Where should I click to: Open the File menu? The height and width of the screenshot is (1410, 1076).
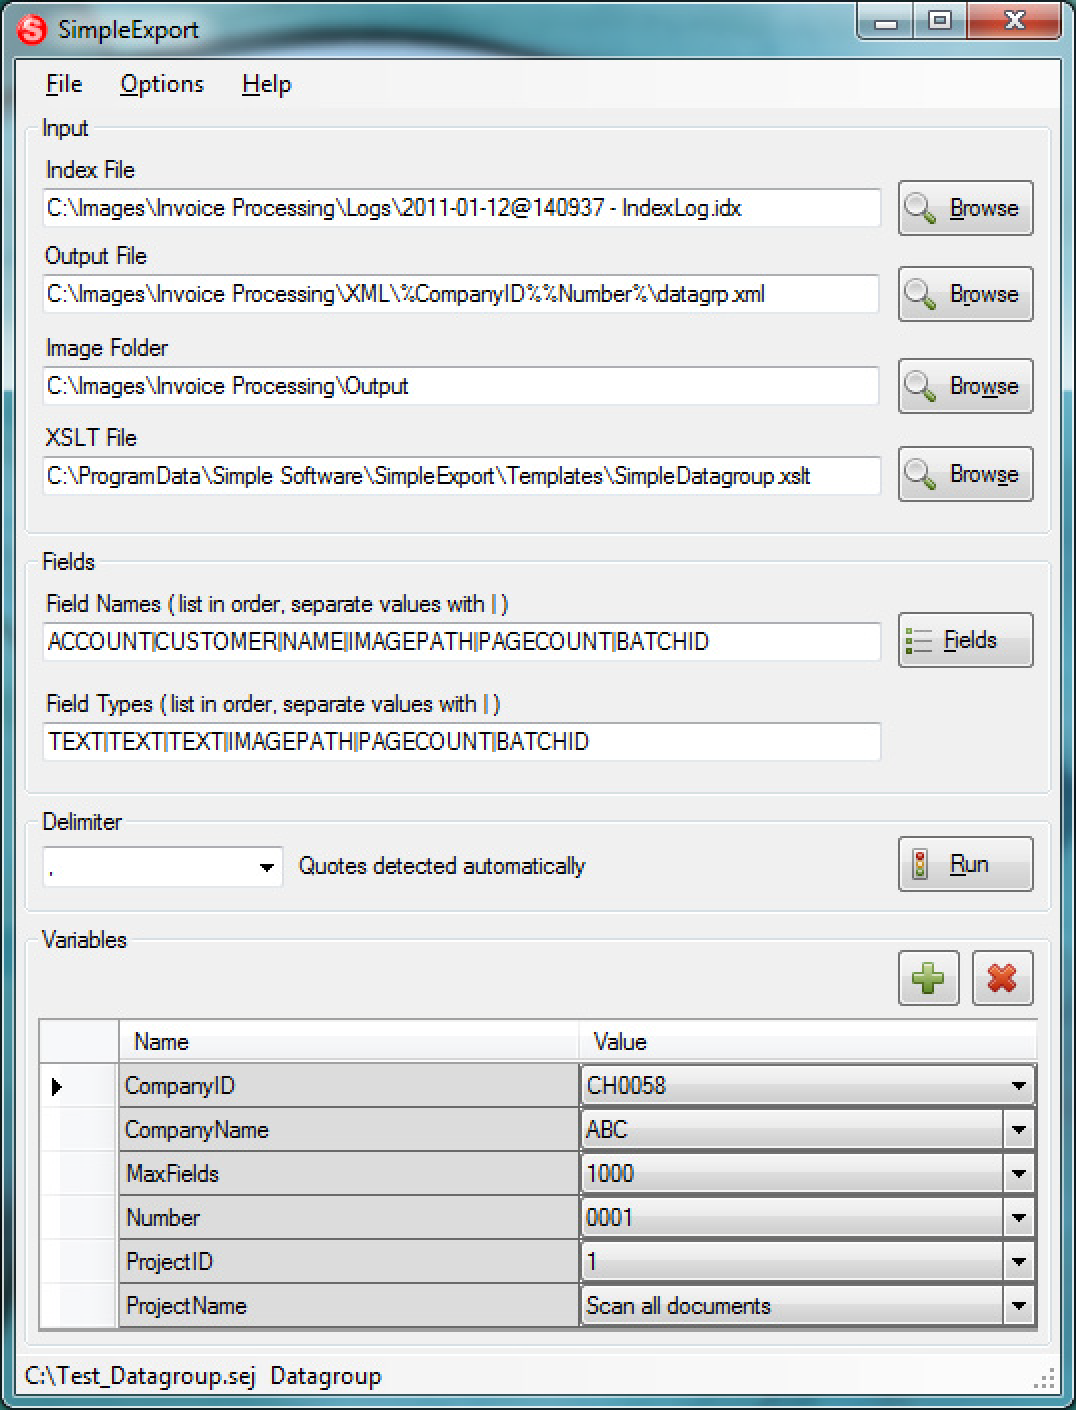coord(64,84)
